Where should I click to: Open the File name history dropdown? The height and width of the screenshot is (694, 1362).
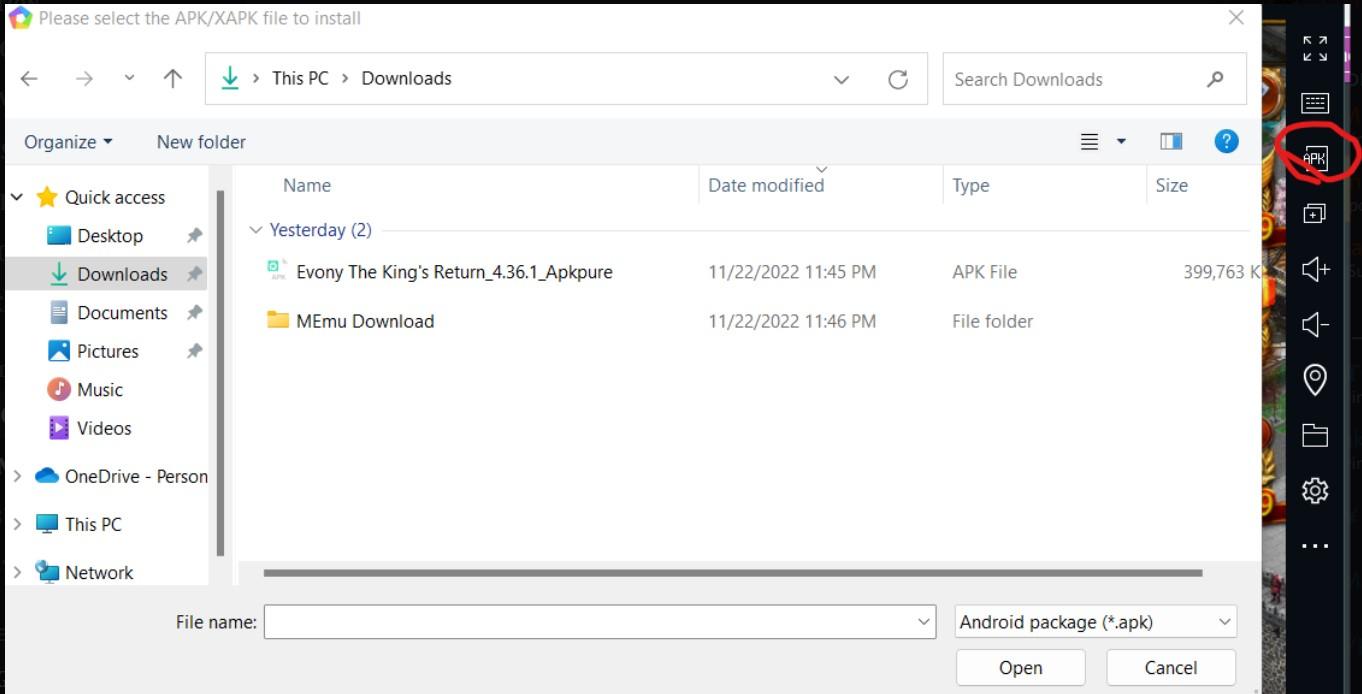924,622
